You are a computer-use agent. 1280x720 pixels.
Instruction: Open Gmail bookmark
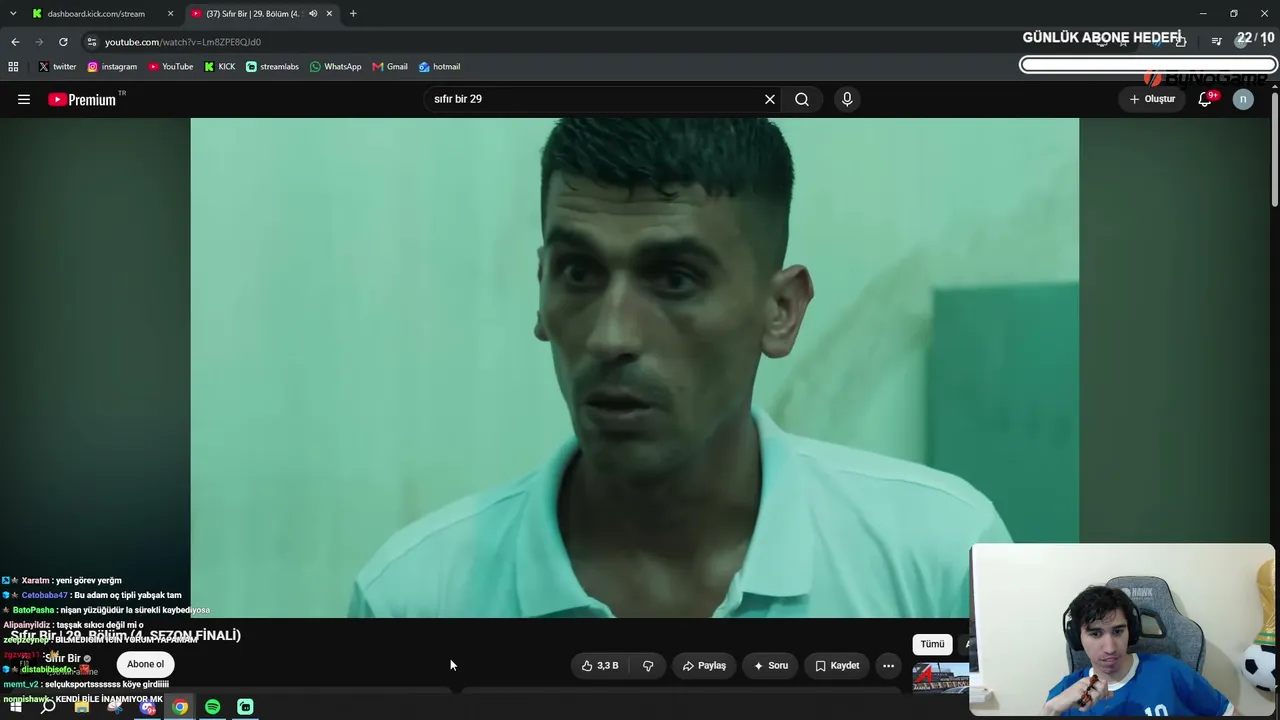click(x=390, y=67)
